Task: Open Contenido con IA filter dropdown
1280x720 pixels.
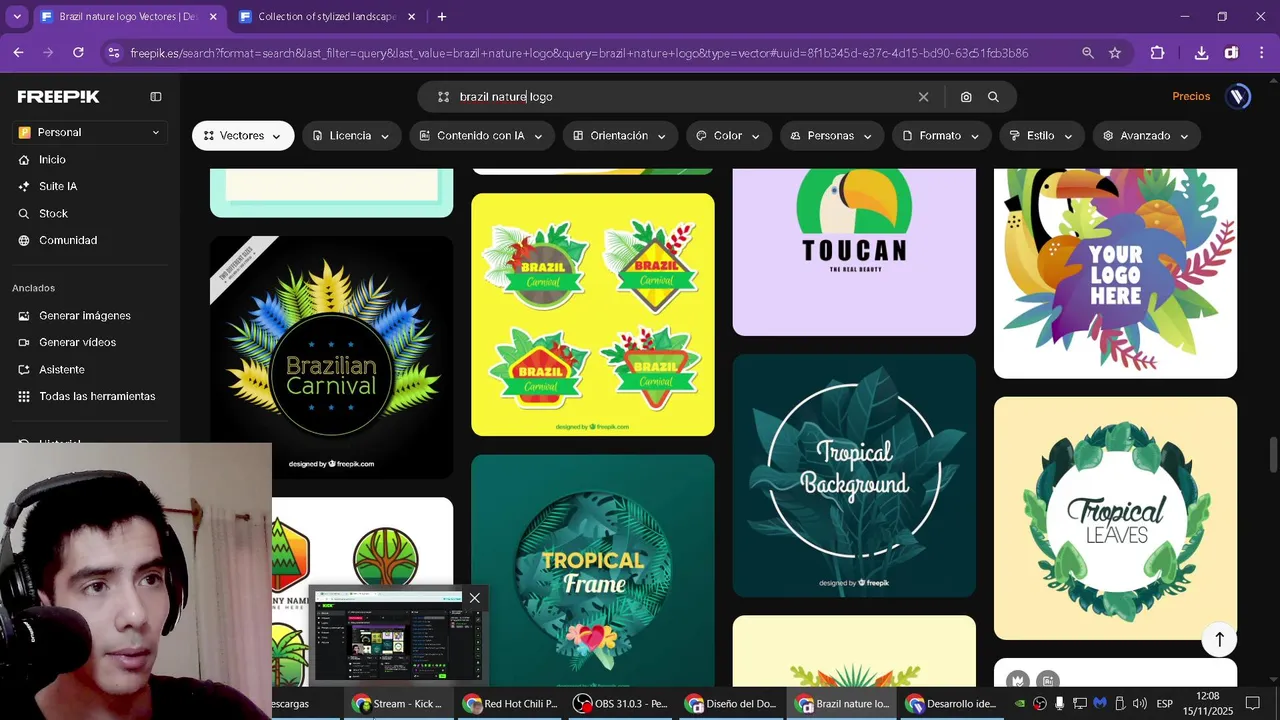Action: coord(482,136)
